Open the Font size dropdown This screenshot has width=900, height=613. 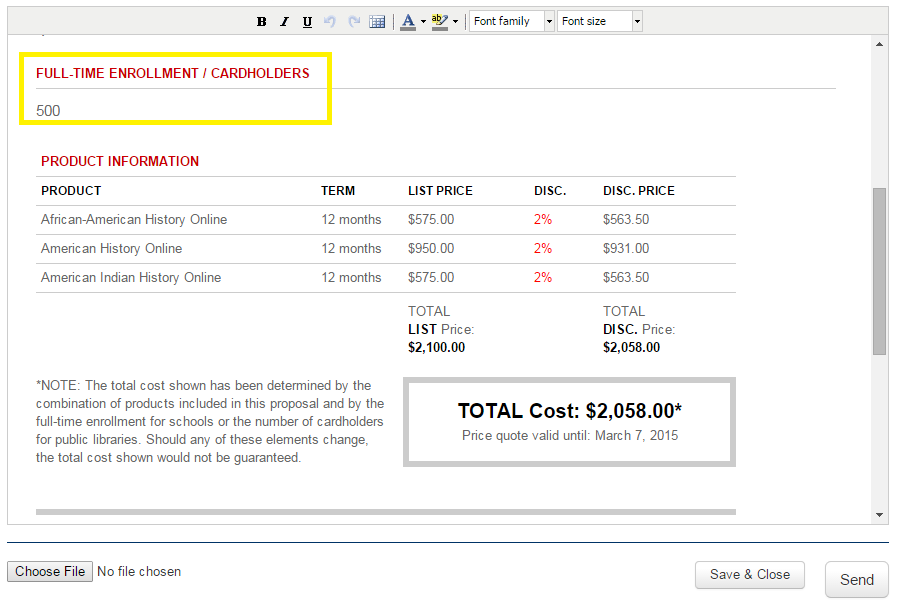(600, 21)
